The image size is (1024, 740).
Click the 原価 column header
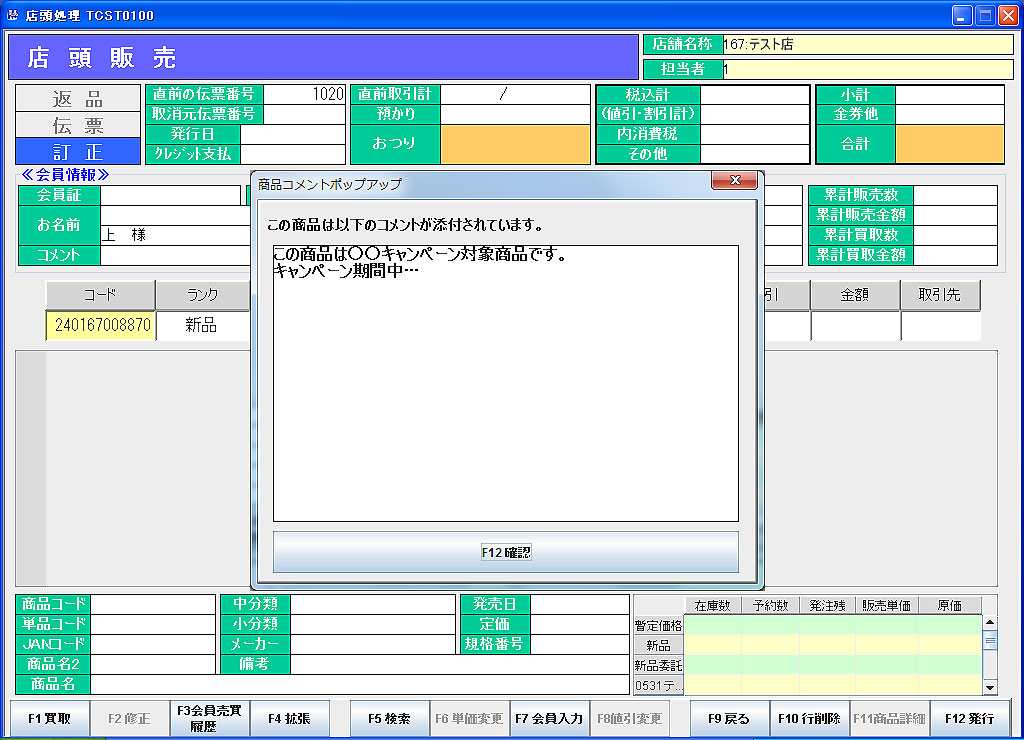(950, 605)
